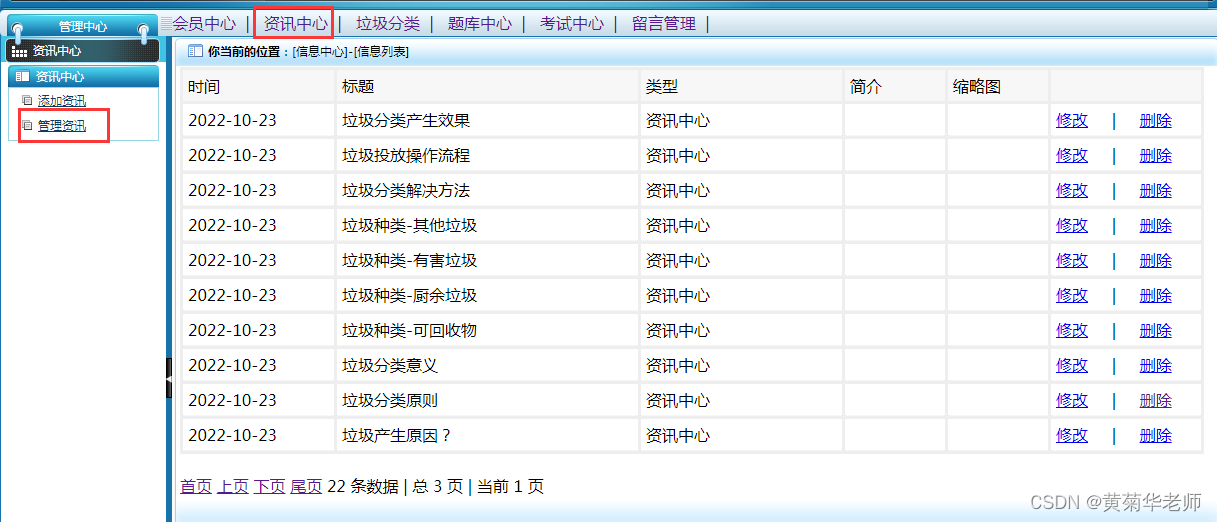
Task: Go to next page via 下页
Action: pyautogui.click(x=269, y=487)
